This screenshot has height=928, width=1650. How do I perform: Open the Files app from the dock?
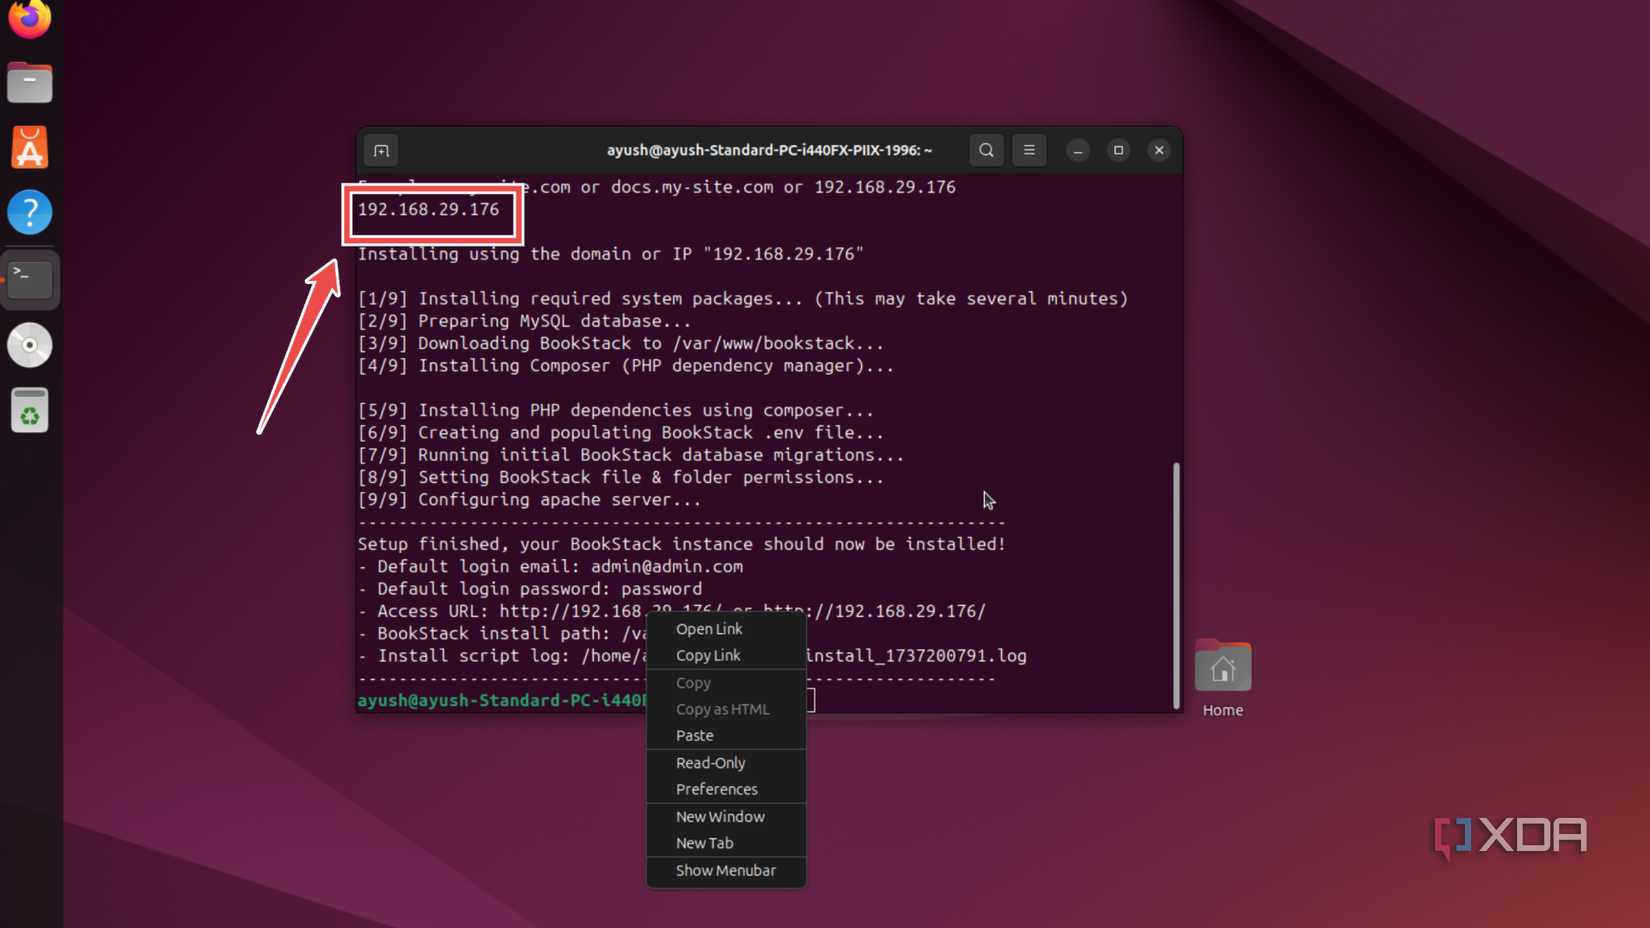pyautogui.click(x=29, y=82)
